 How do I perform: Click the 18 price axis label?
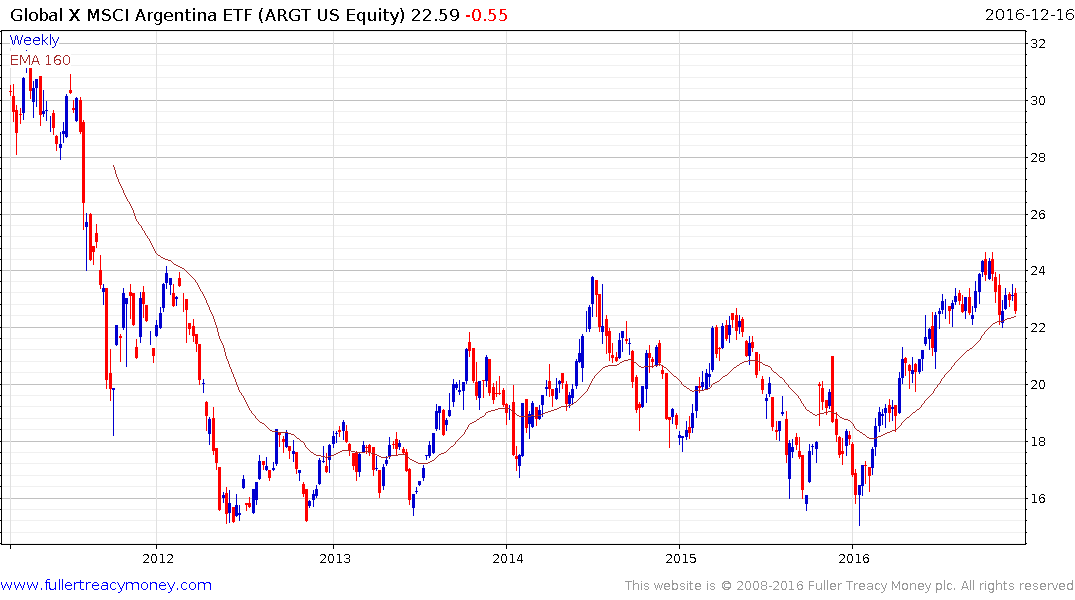click(x=1038, y=442)
